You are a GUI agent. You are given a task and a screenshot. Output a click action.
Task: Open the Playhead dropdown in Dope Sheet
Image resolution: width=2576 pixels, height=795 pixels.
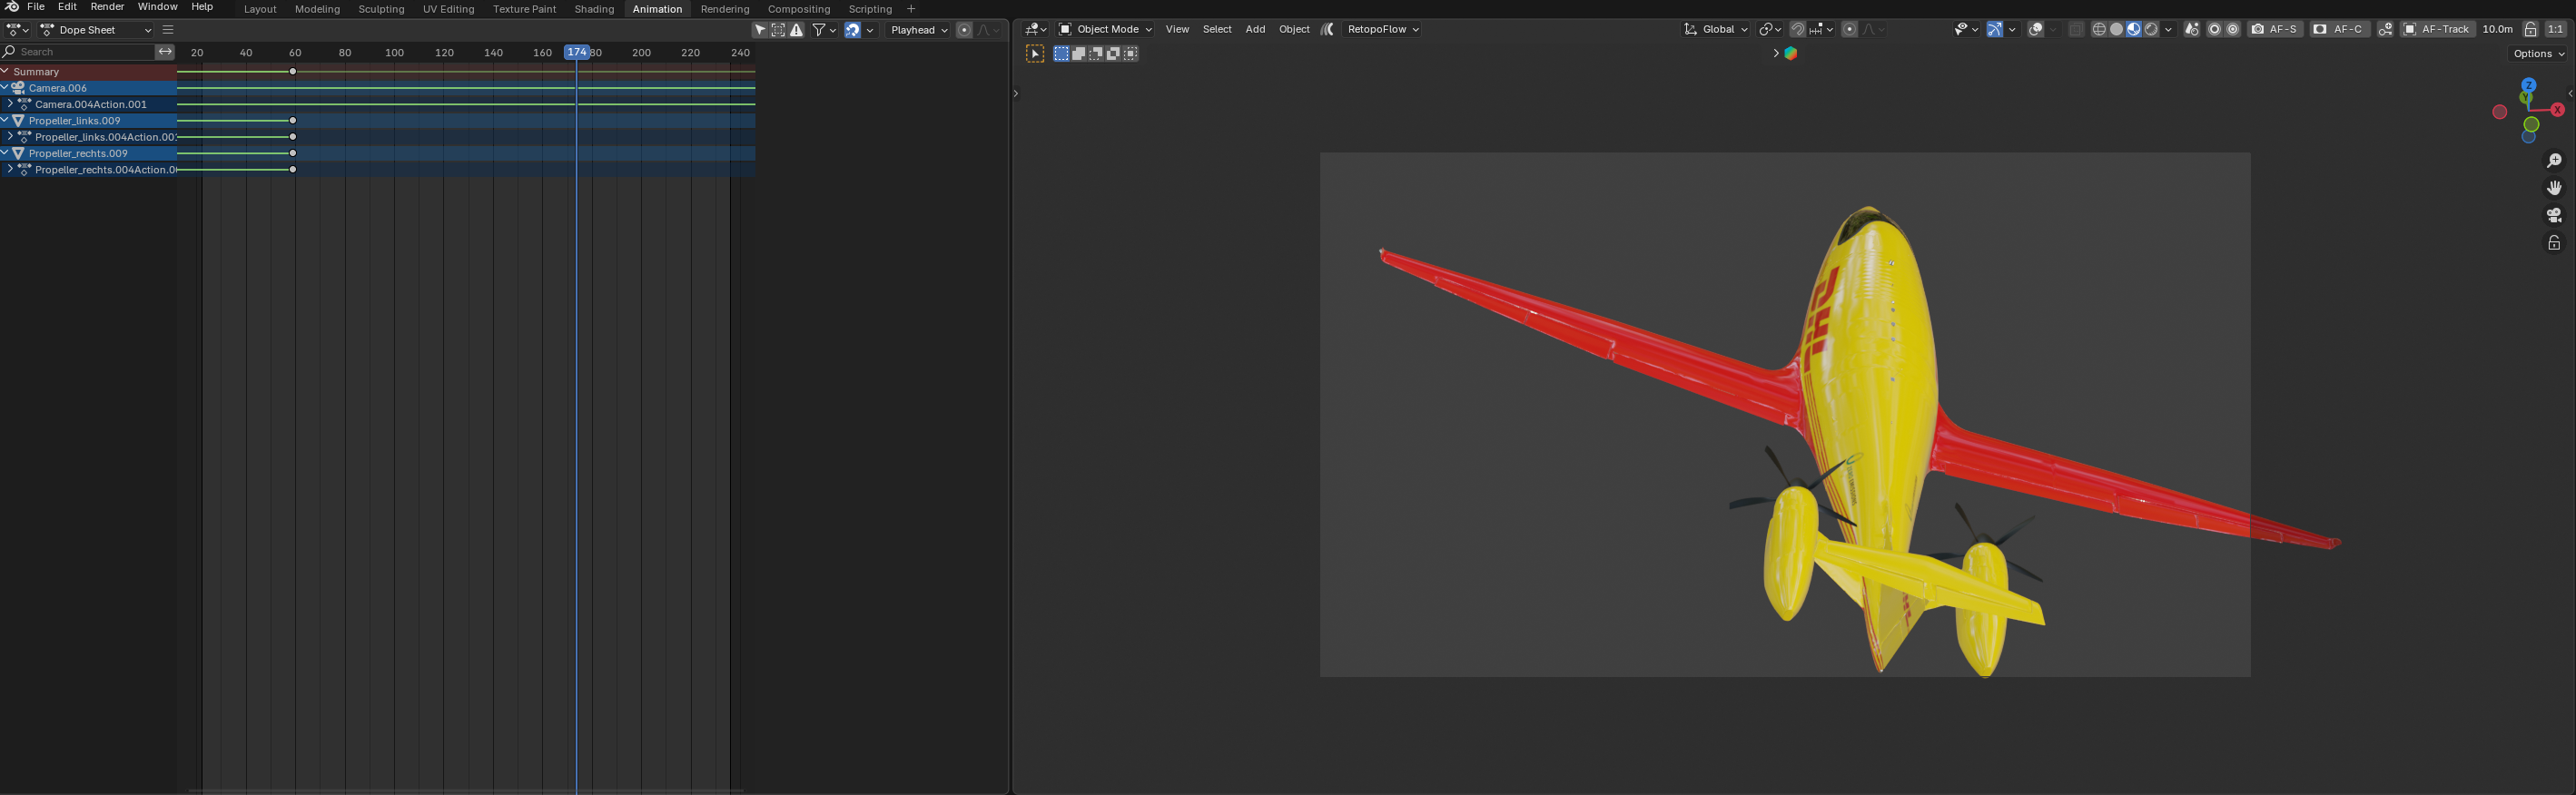pyautogui.click(x=918, y=30)
